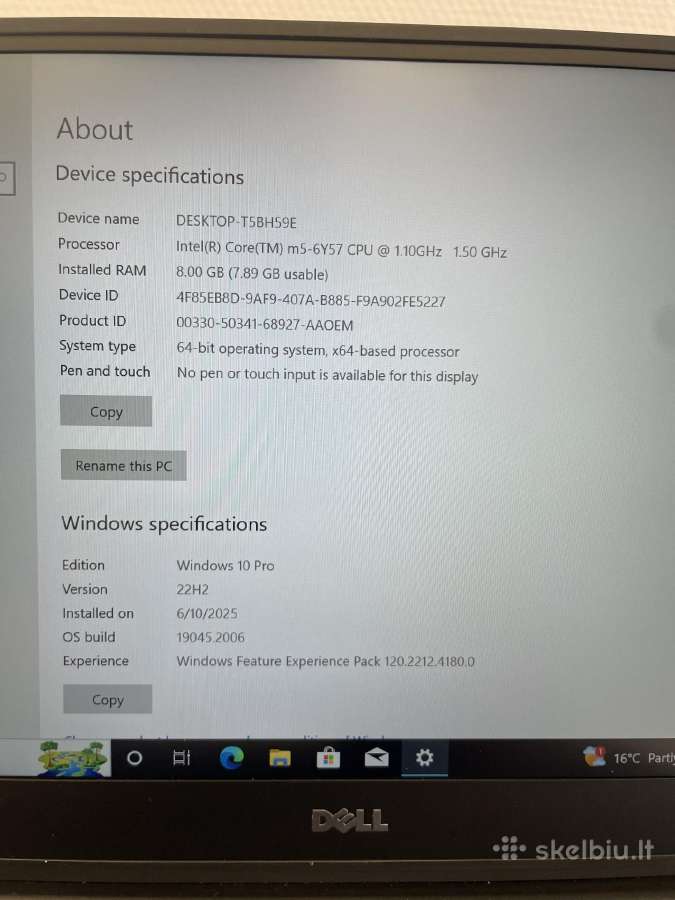This screenshot has width=675, height=900.
Task: Click Windows specifications heading
Action: 164,523
